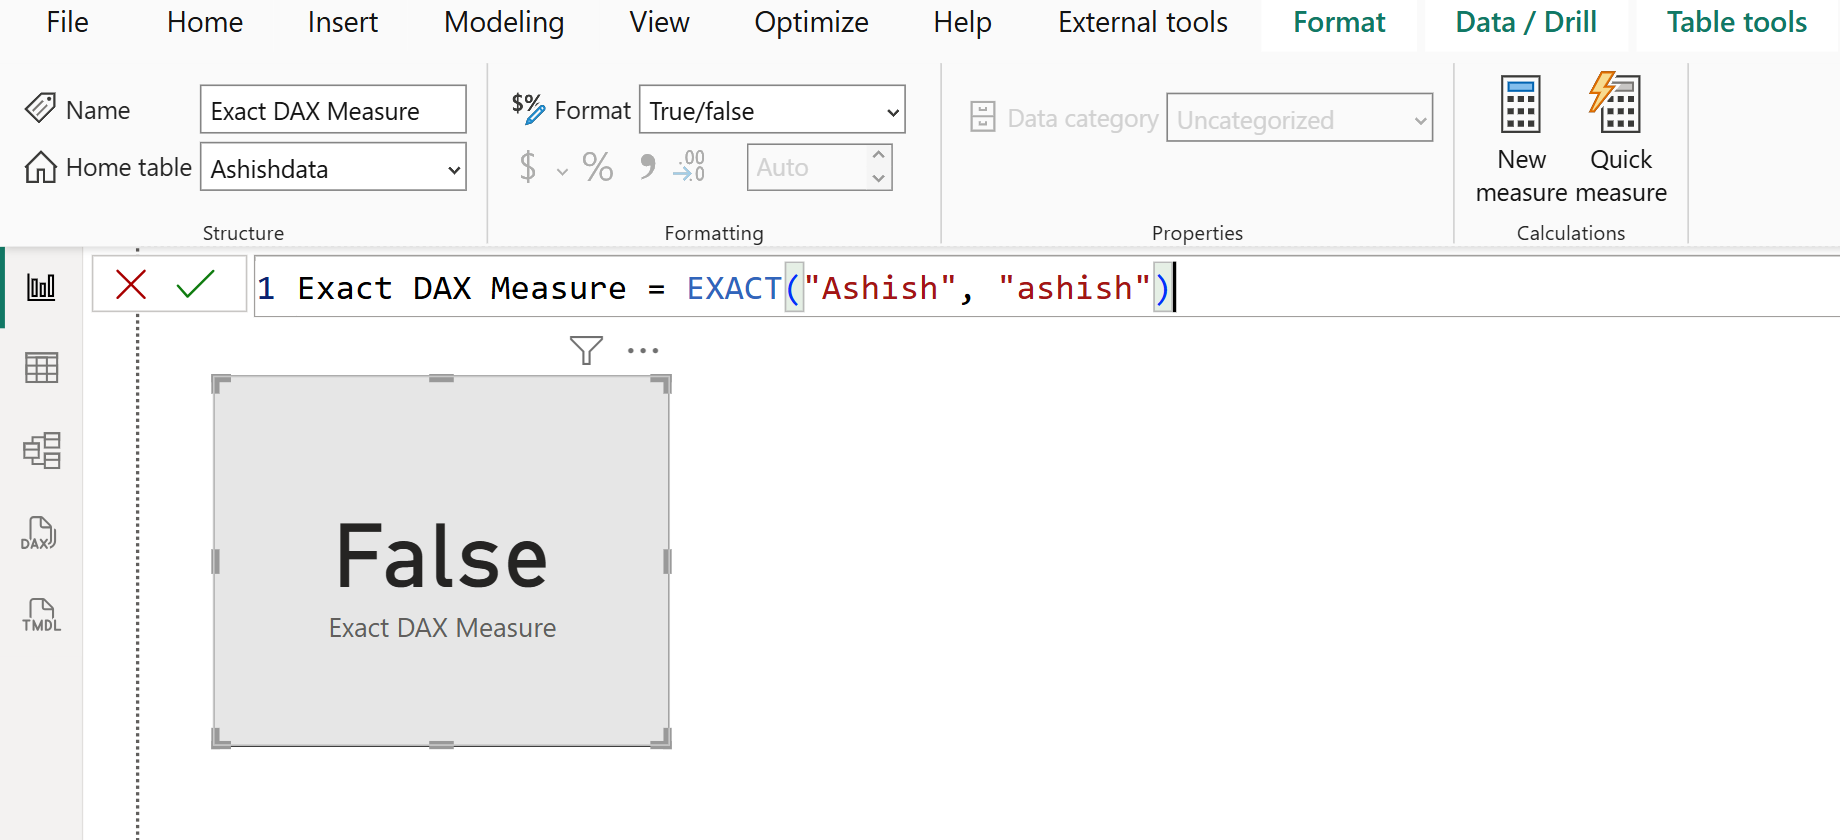Switch to Table tools tab

click(1736, 22)
